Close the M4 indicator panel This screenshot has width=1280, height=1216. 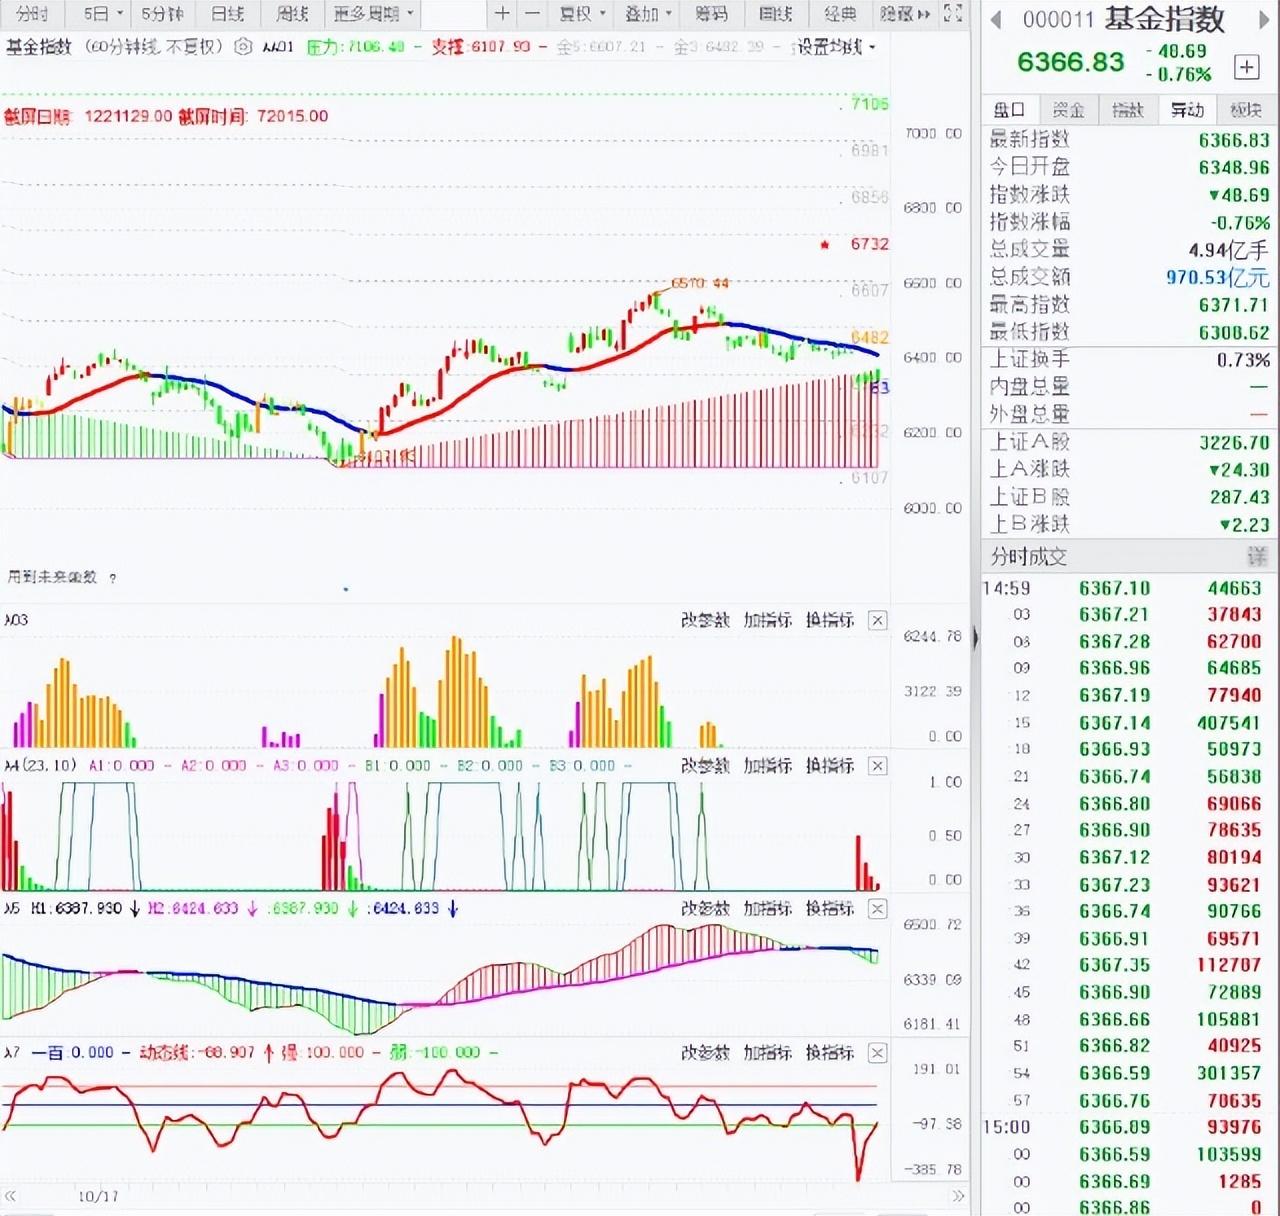tap(877, 766)
